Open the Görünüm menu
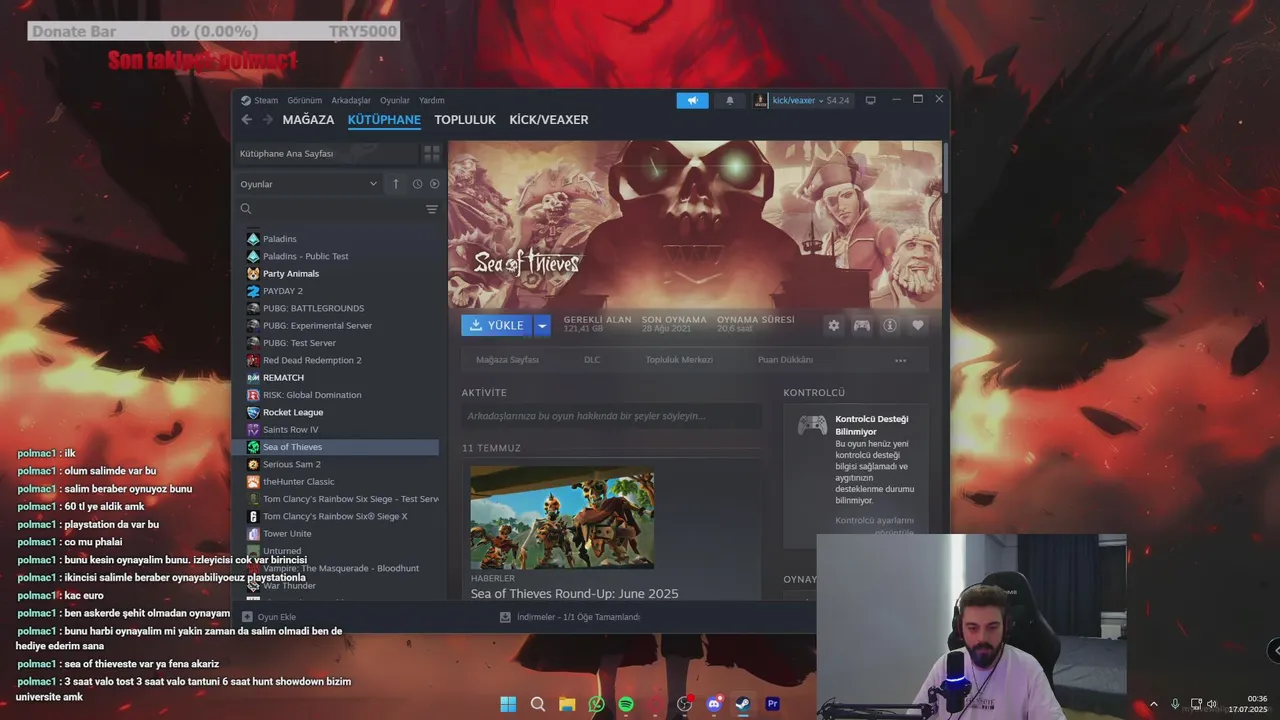 (305, 100)
